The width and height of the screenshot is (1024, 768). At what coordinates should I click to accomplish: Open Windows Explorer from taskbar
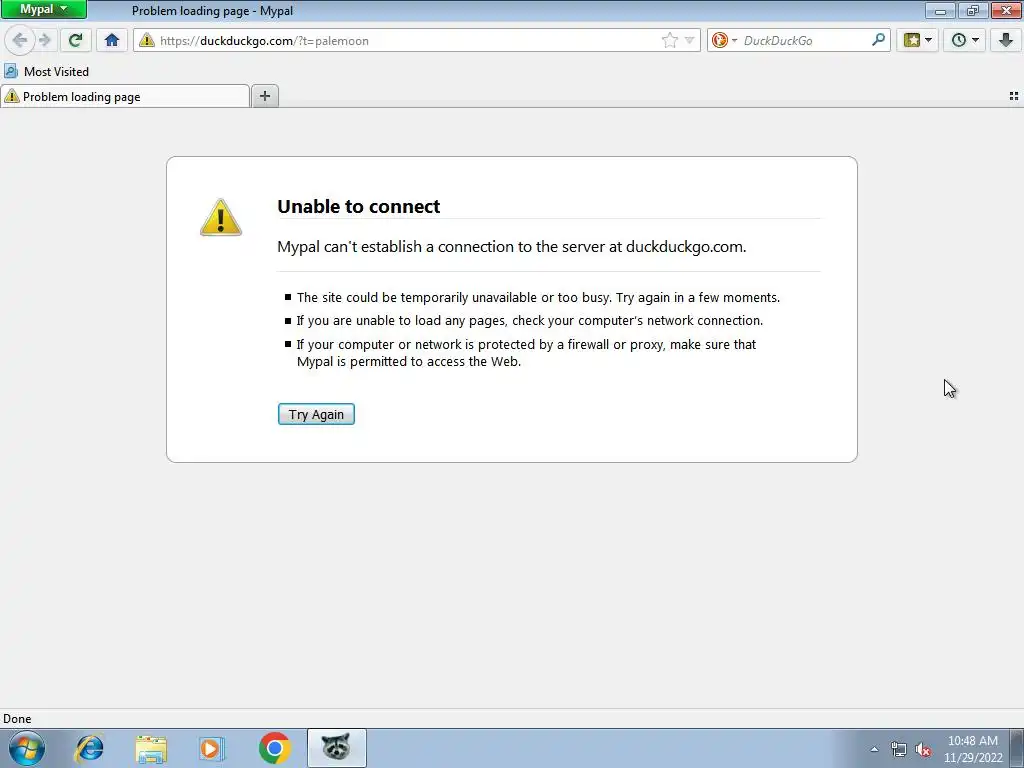click(151, 748)
